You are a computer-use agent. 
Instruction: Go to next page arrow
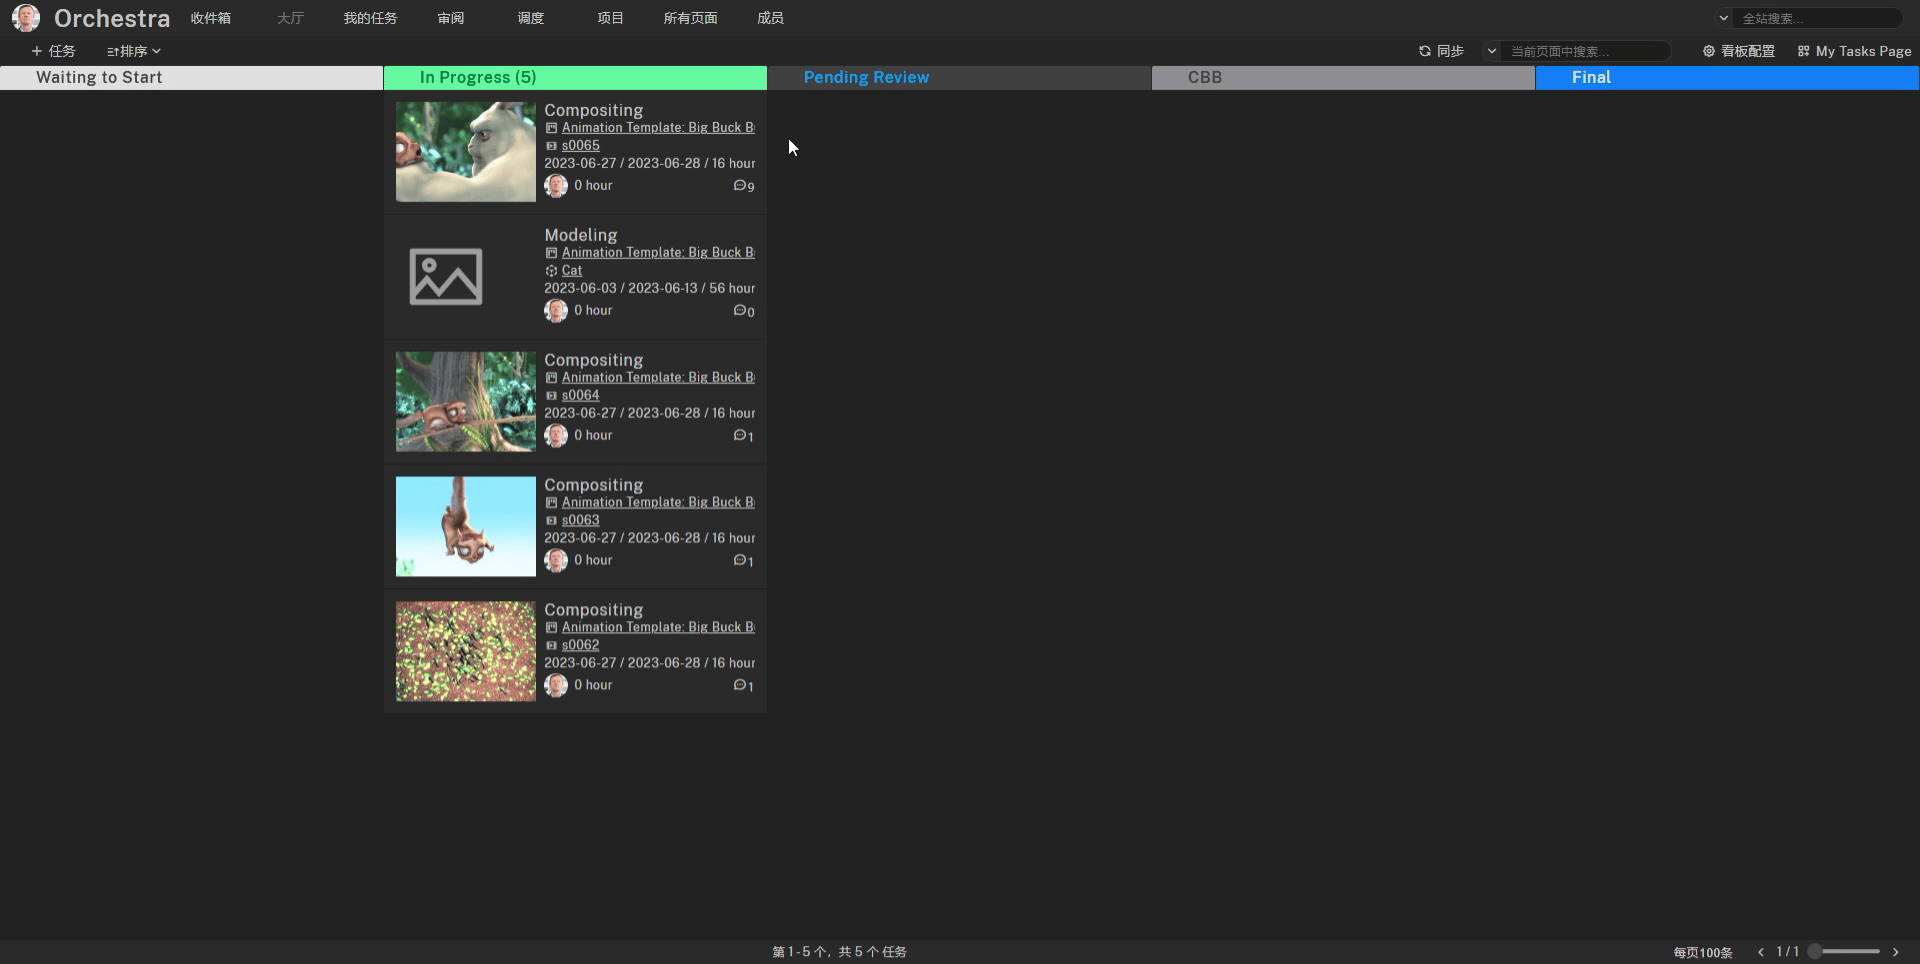1895,952
